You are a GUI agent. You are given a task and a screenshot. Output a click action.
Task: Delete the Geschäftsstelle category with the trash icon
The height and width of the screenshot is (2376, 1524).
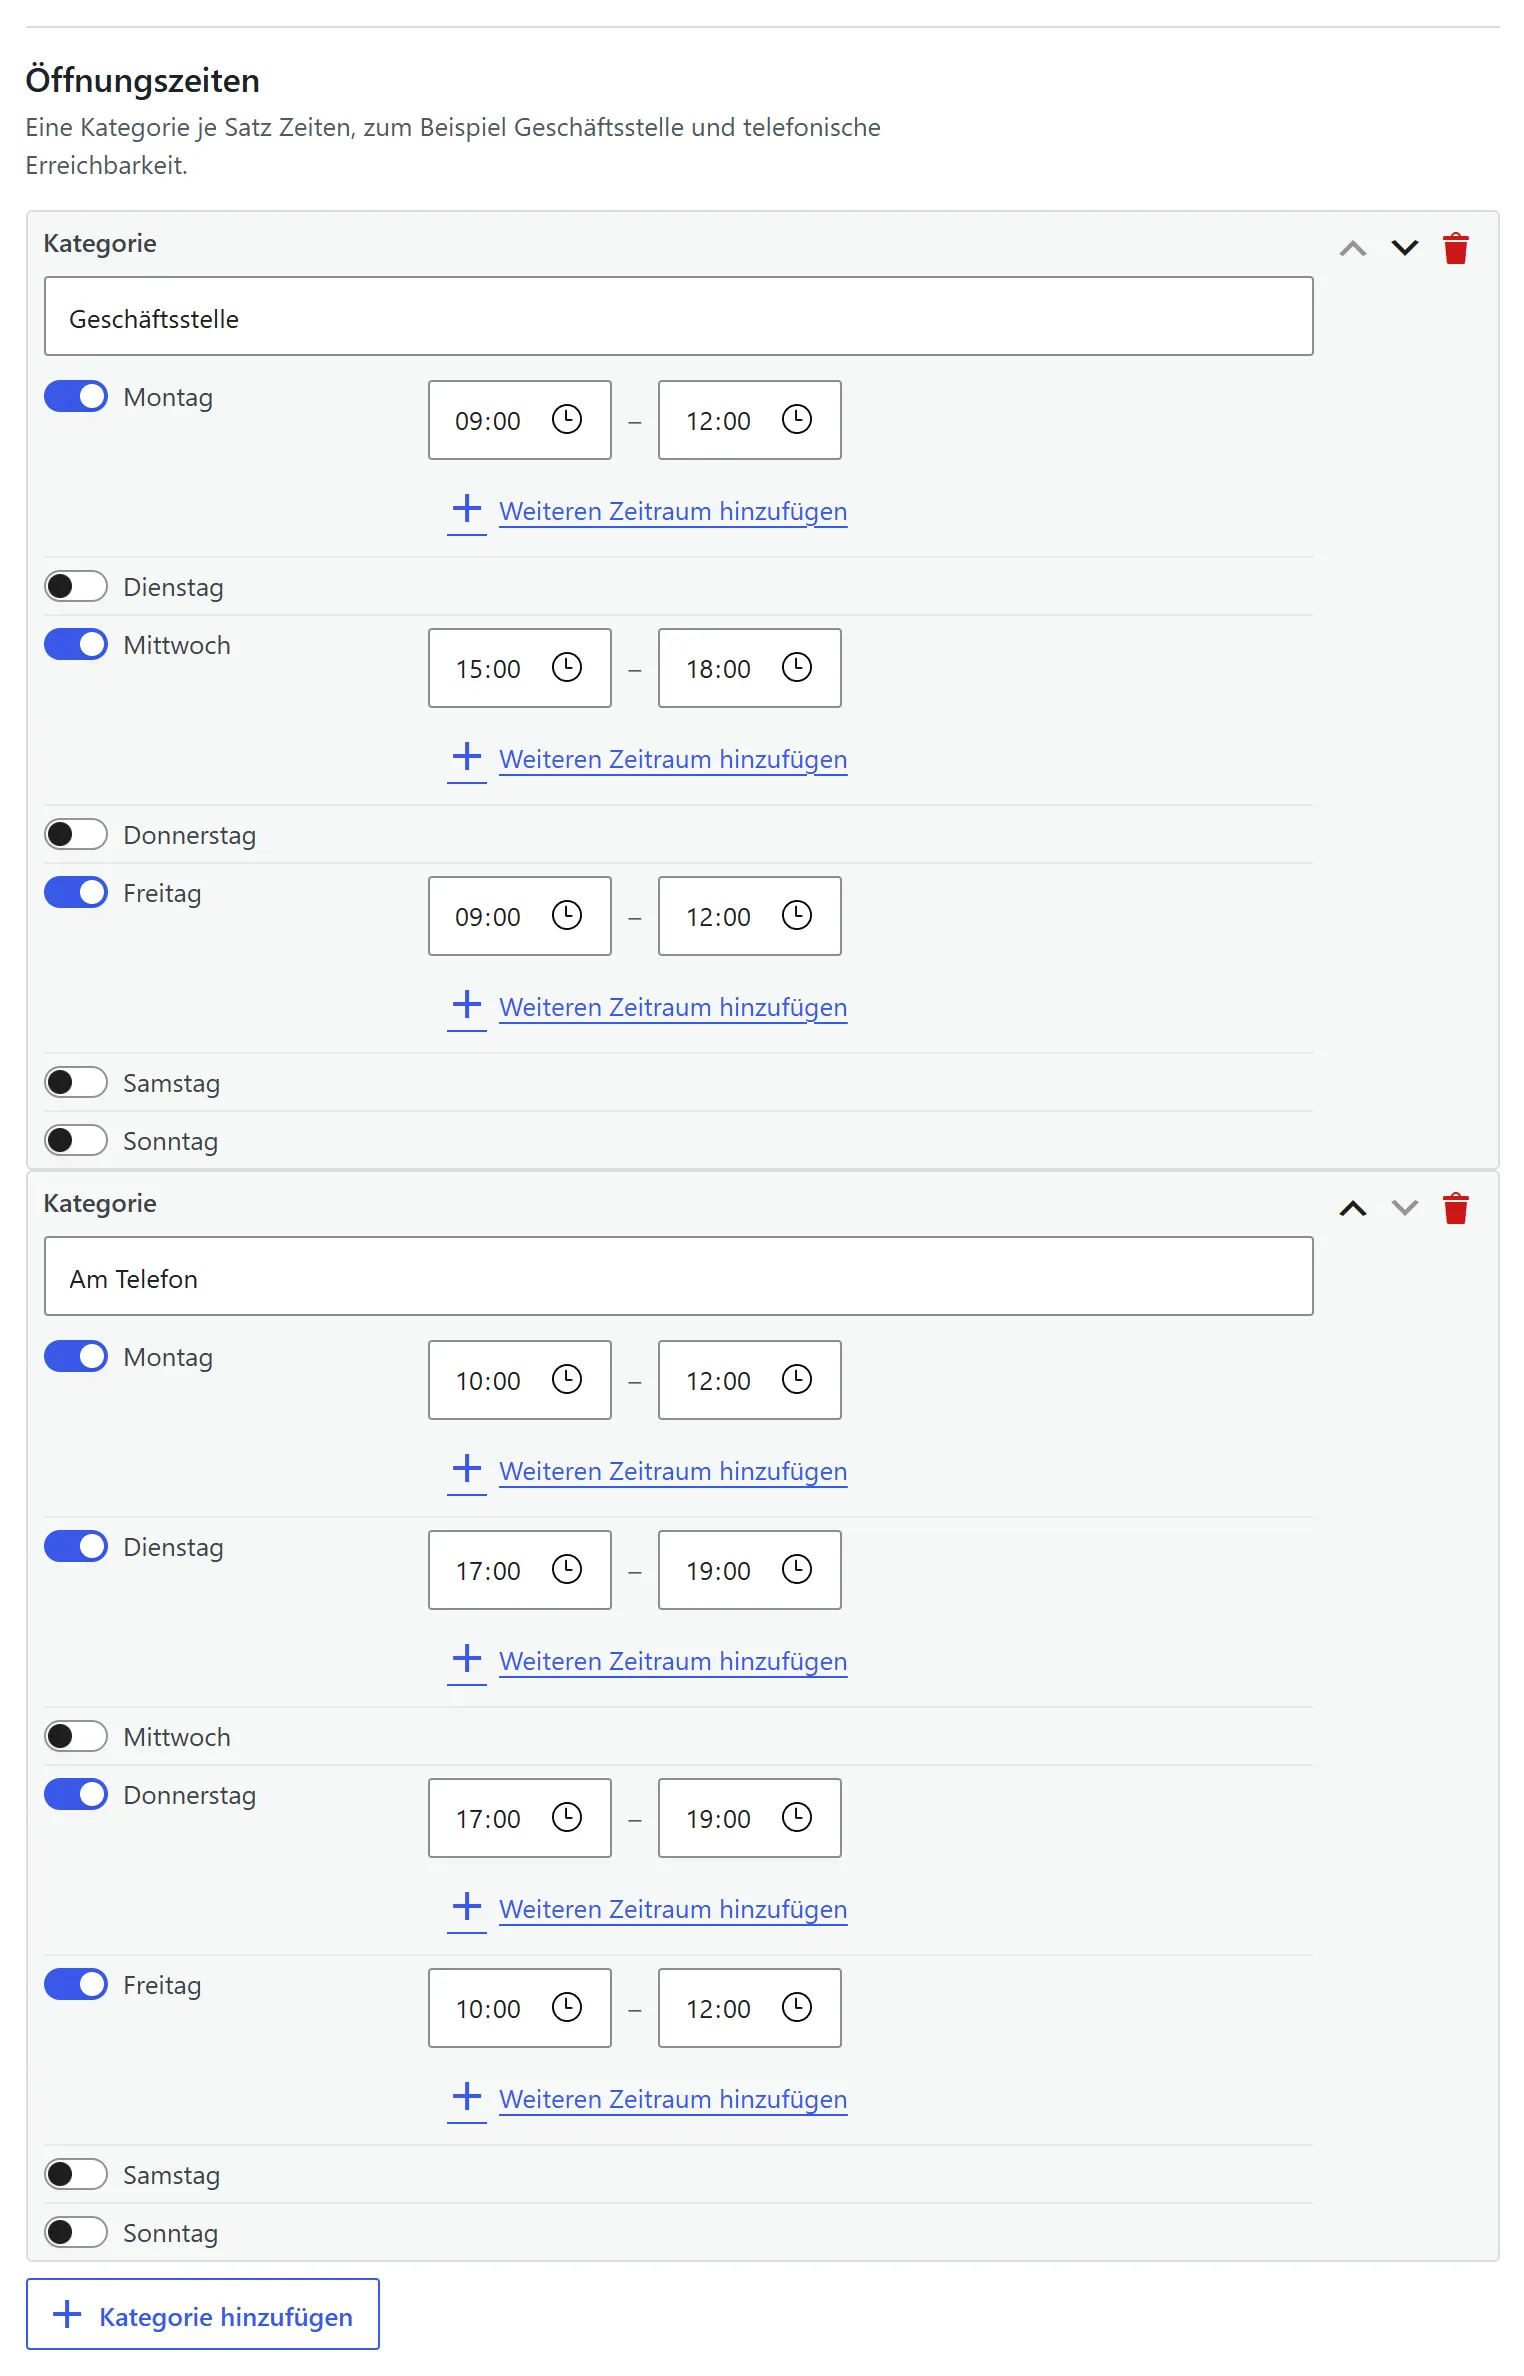[x=1455, y=248]
